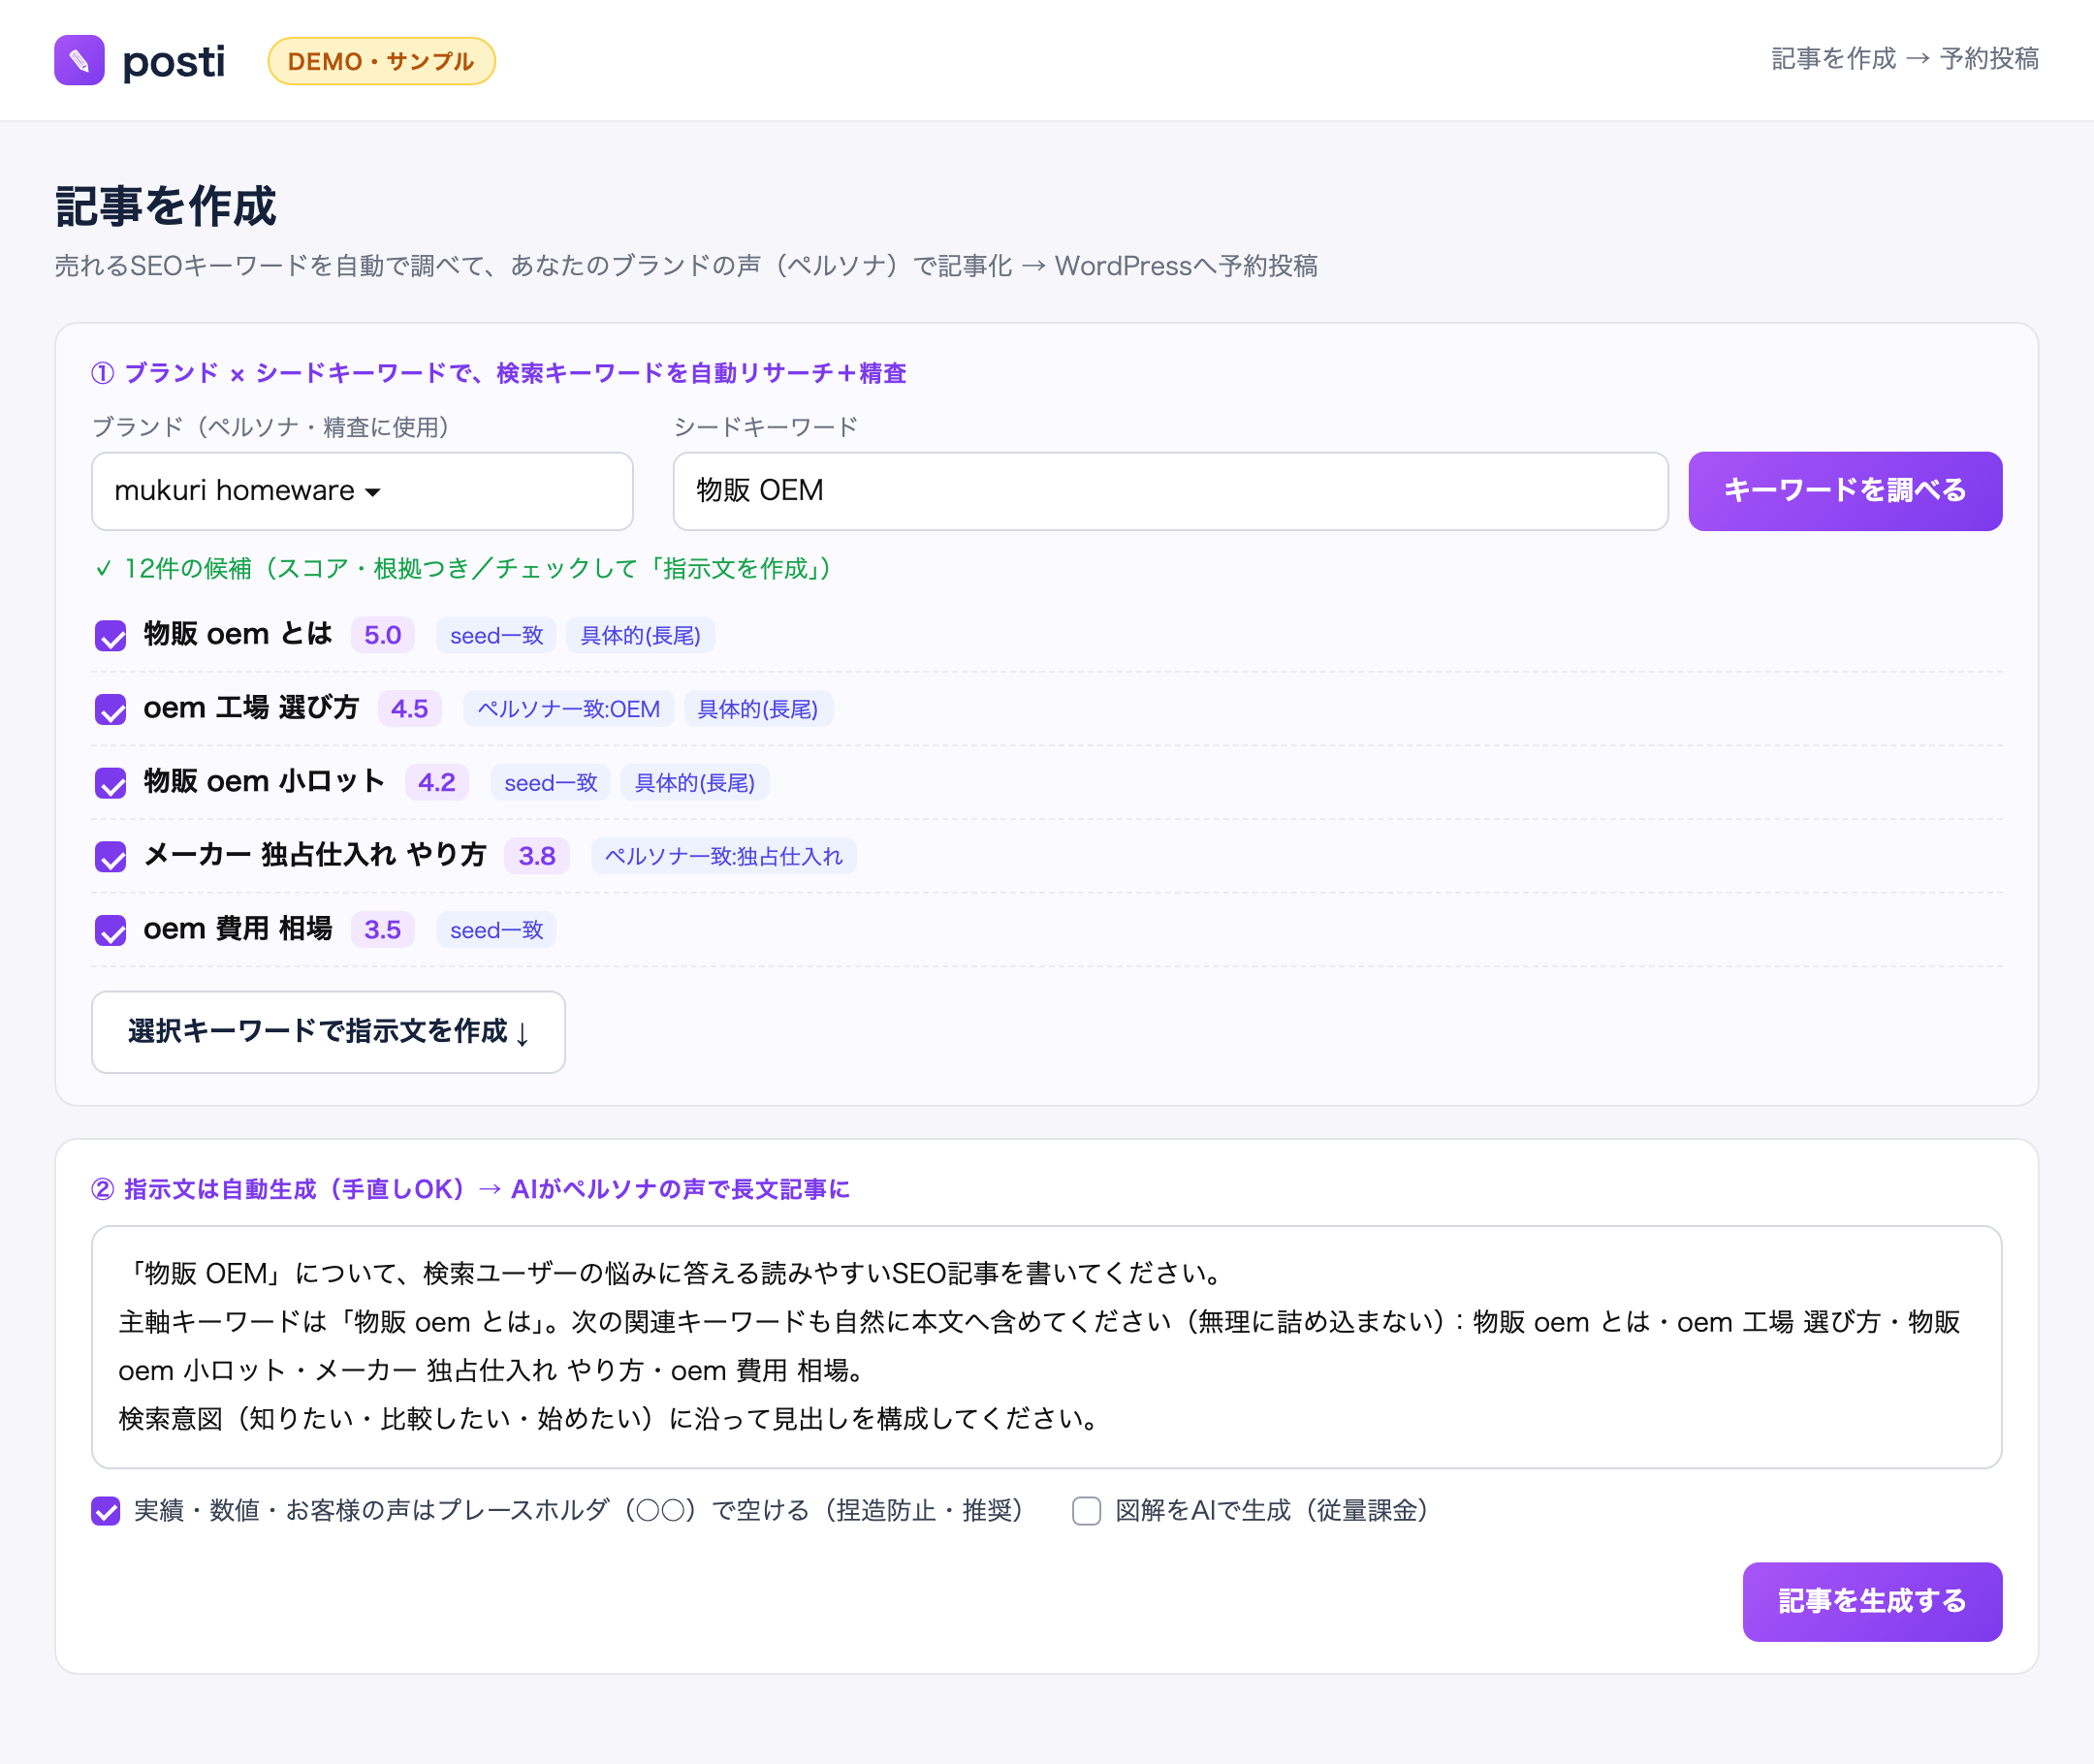
Task: Click inside the instruction prompt textarea
Action: coord(1046,1346)
